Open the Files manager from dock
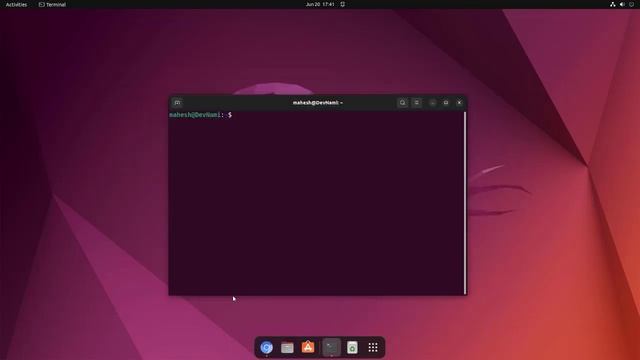Viewport: 640px width, 360px height. coord(287,347)
